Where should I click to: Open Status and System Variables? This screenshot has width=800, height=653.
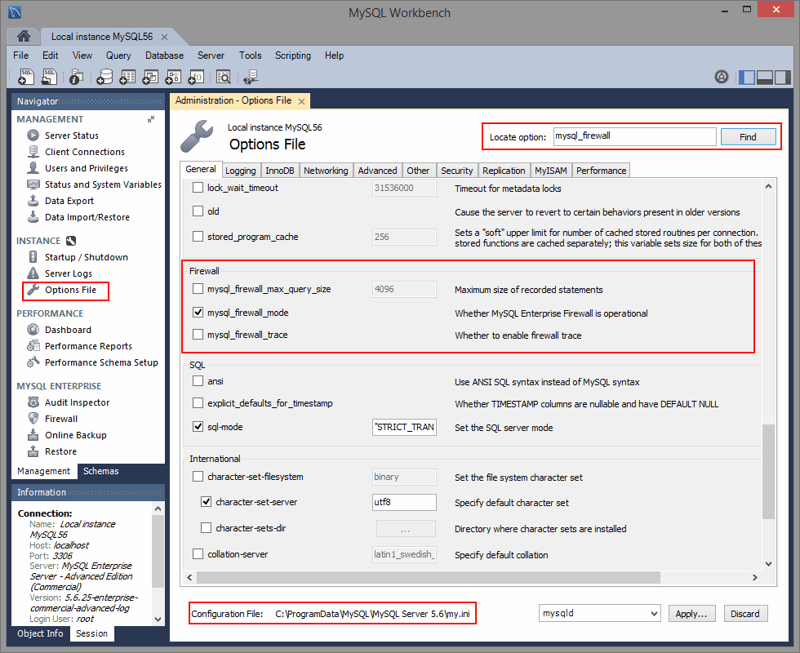103,184
